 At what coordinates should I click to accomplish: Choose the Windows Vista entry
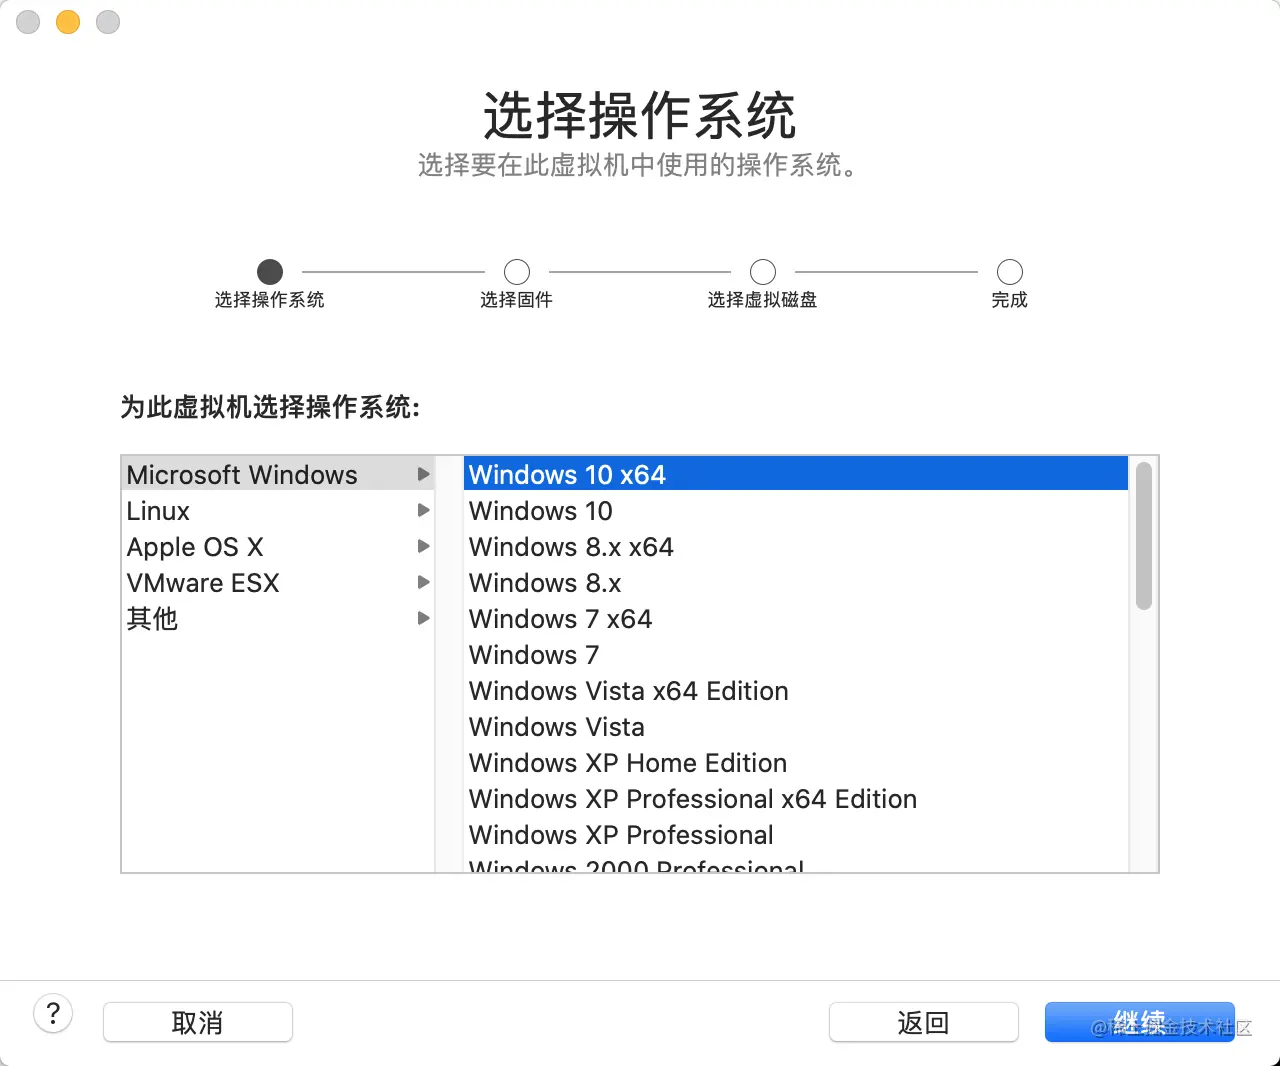tap(796, 726)
